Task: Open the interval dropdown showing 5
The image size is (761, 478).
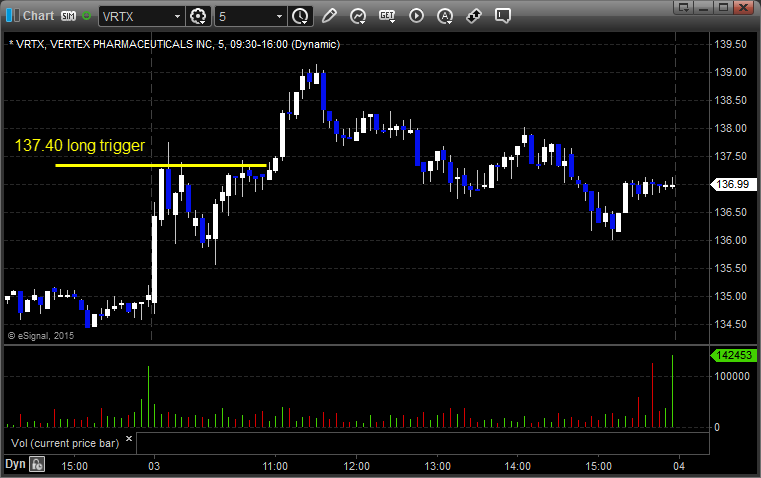Action: point(279,16)
